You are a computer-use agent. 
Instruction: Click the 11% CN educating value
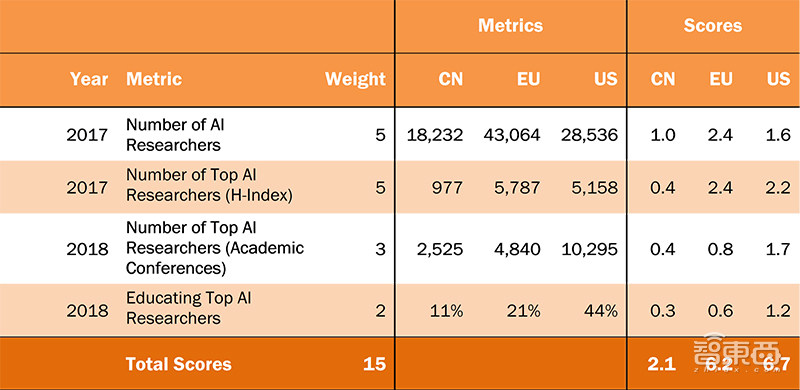tap(446, 311)
